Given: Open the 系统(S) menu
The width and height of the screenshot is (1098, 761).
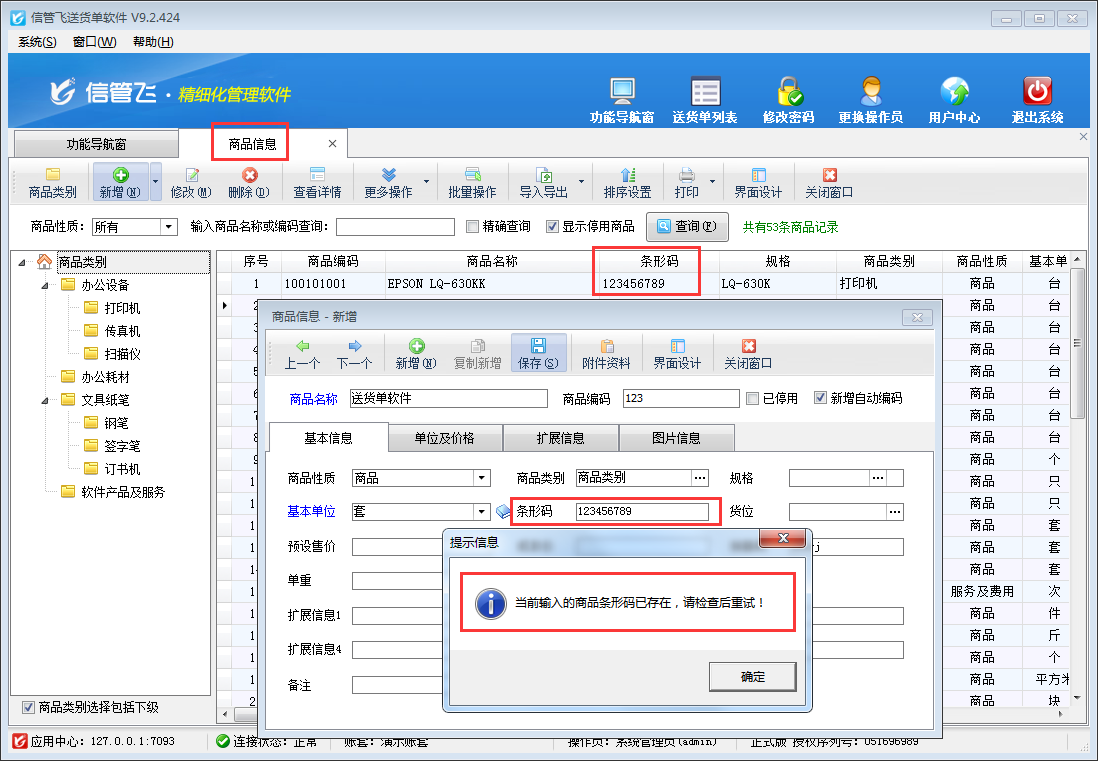Looking at the screenshot, I should coord(37,42).
